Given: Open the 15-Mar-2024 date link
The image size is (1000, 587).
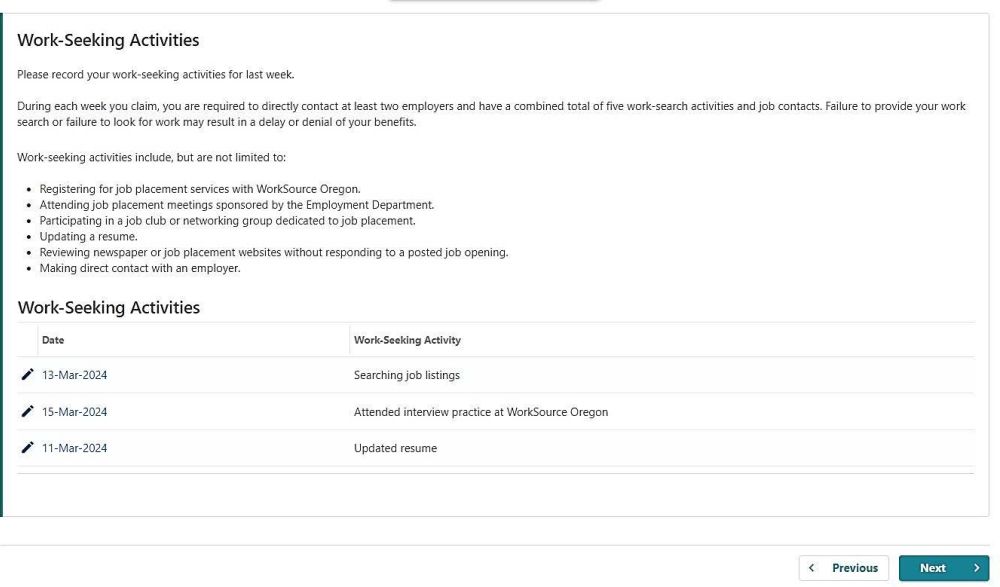Looking at the screenshot, I should pos(74,412).
